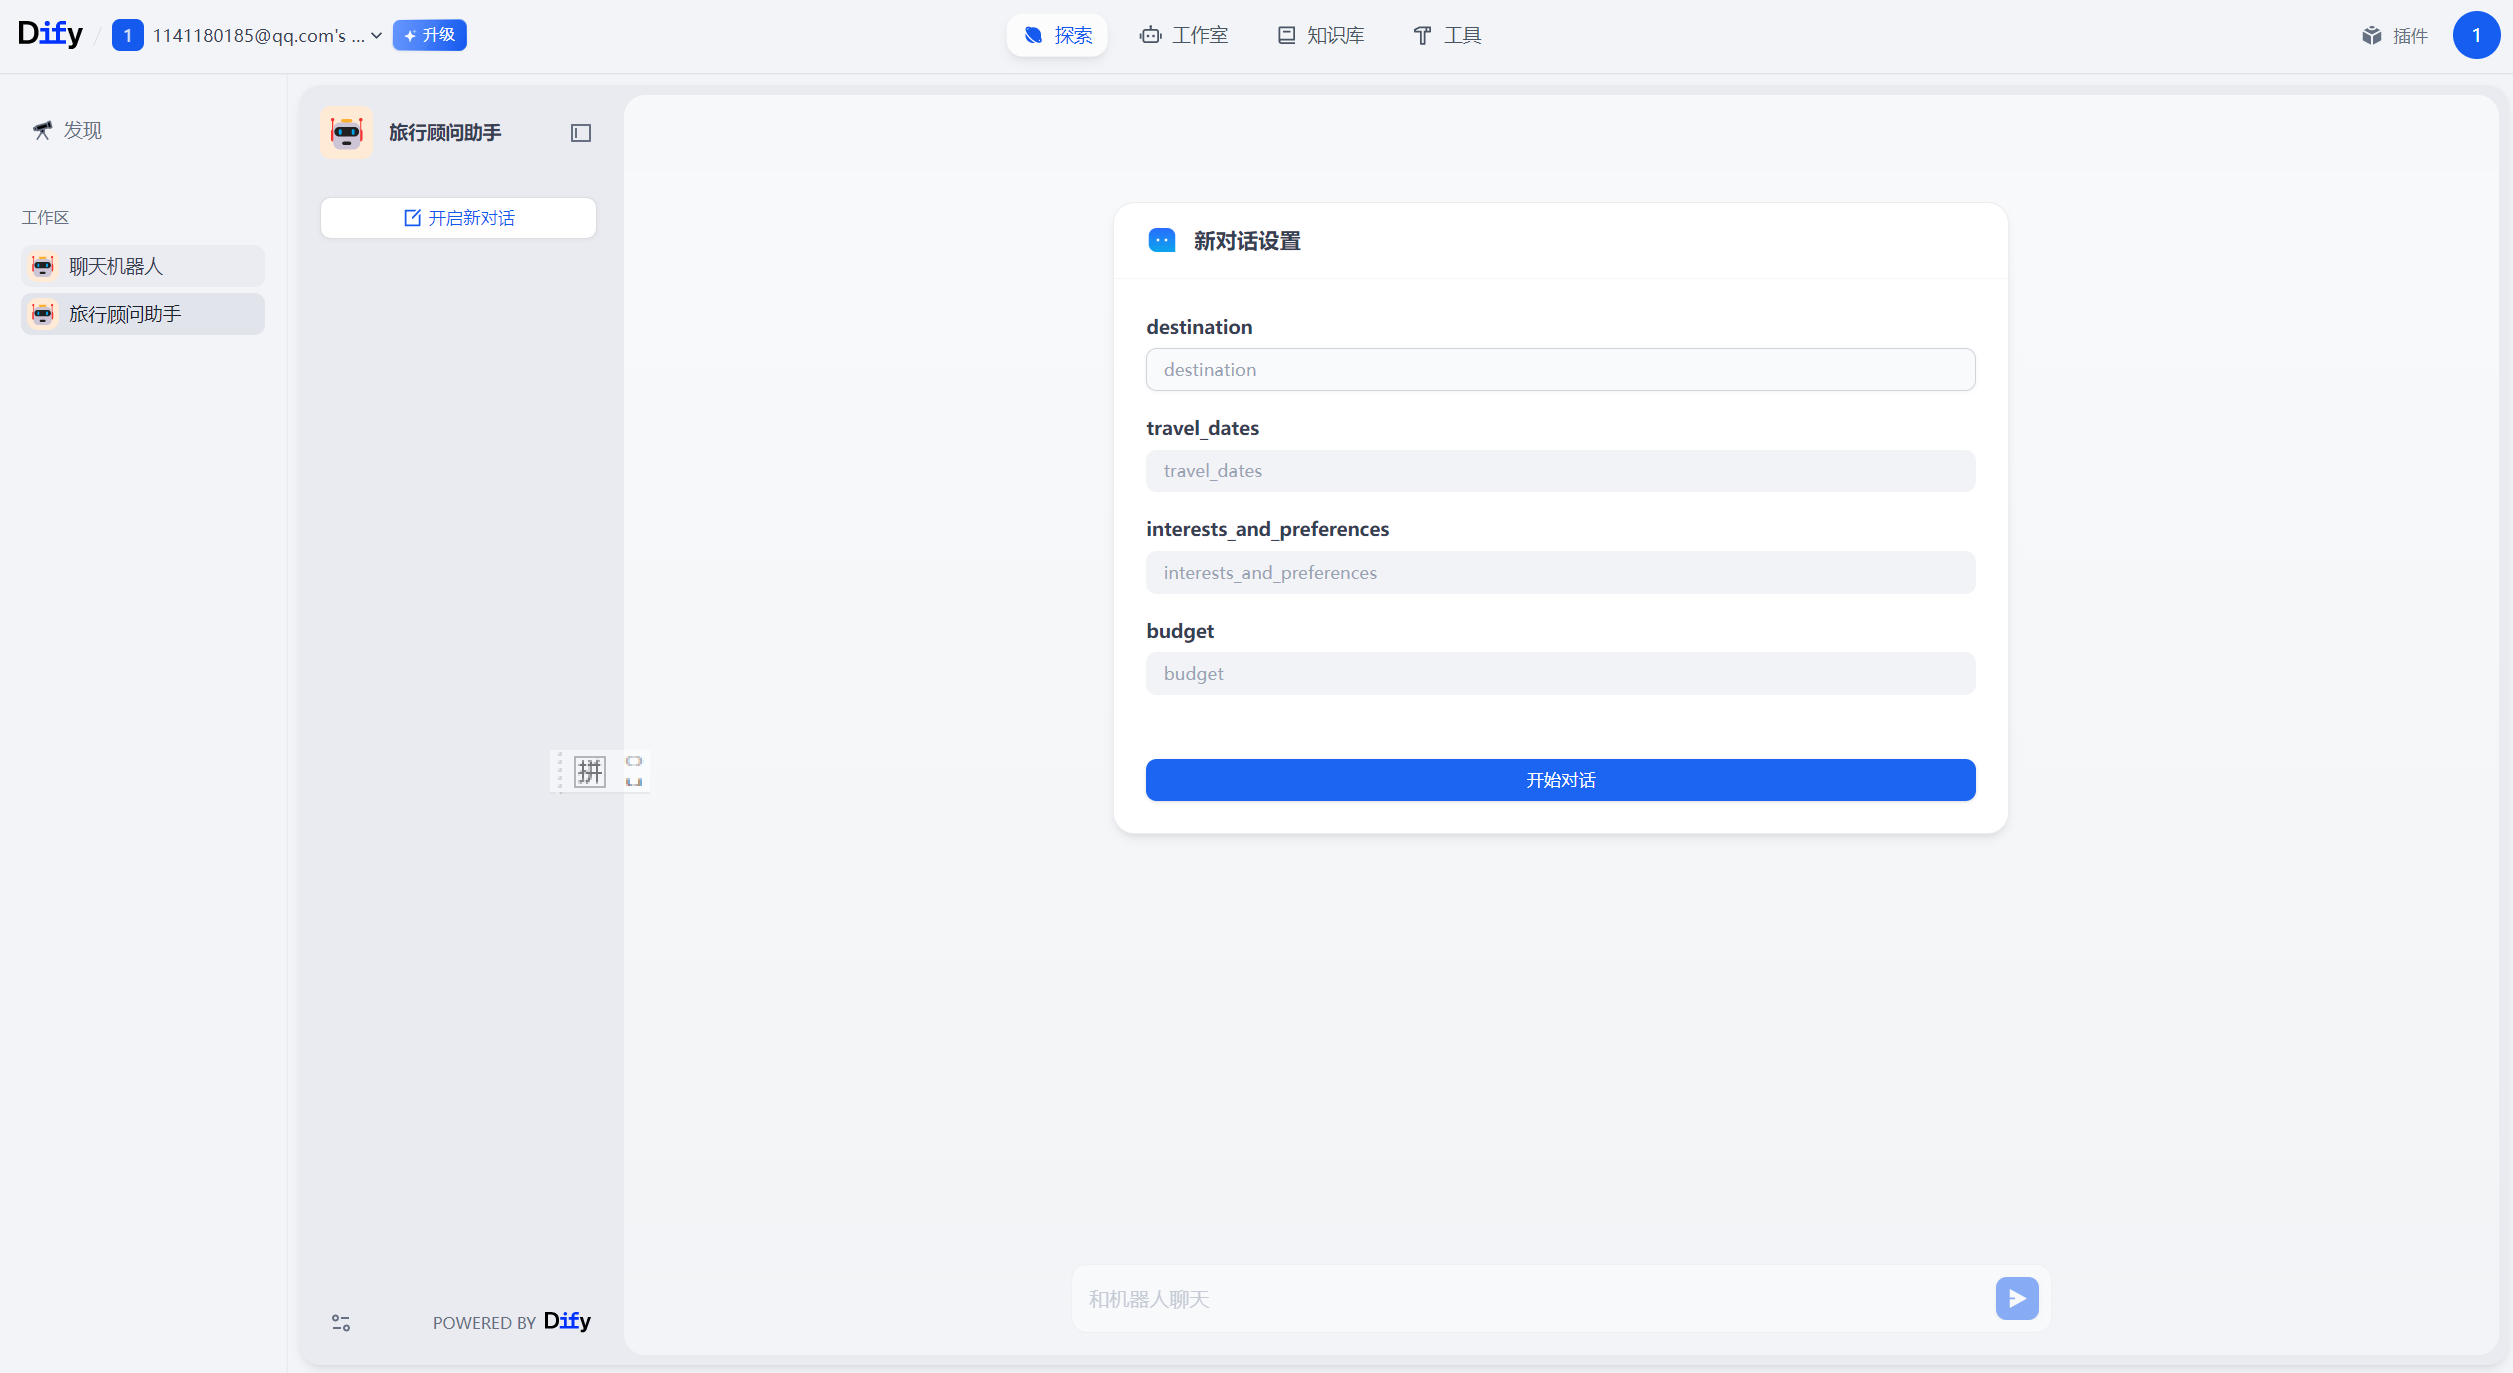Expand the workspace account dropdown
The height and width of the screenshot is (1373, 2513).
[376, 36]
